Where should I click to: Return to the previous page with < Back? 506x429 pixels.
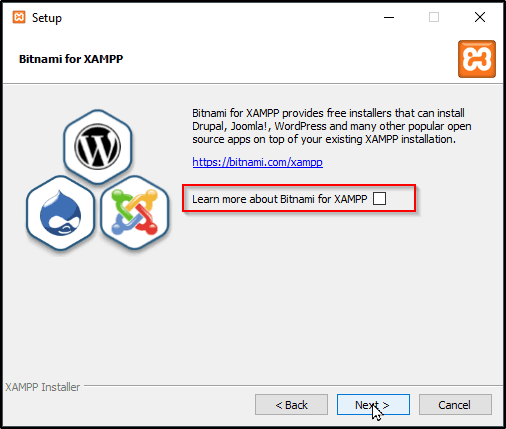(x=291, y=405)
